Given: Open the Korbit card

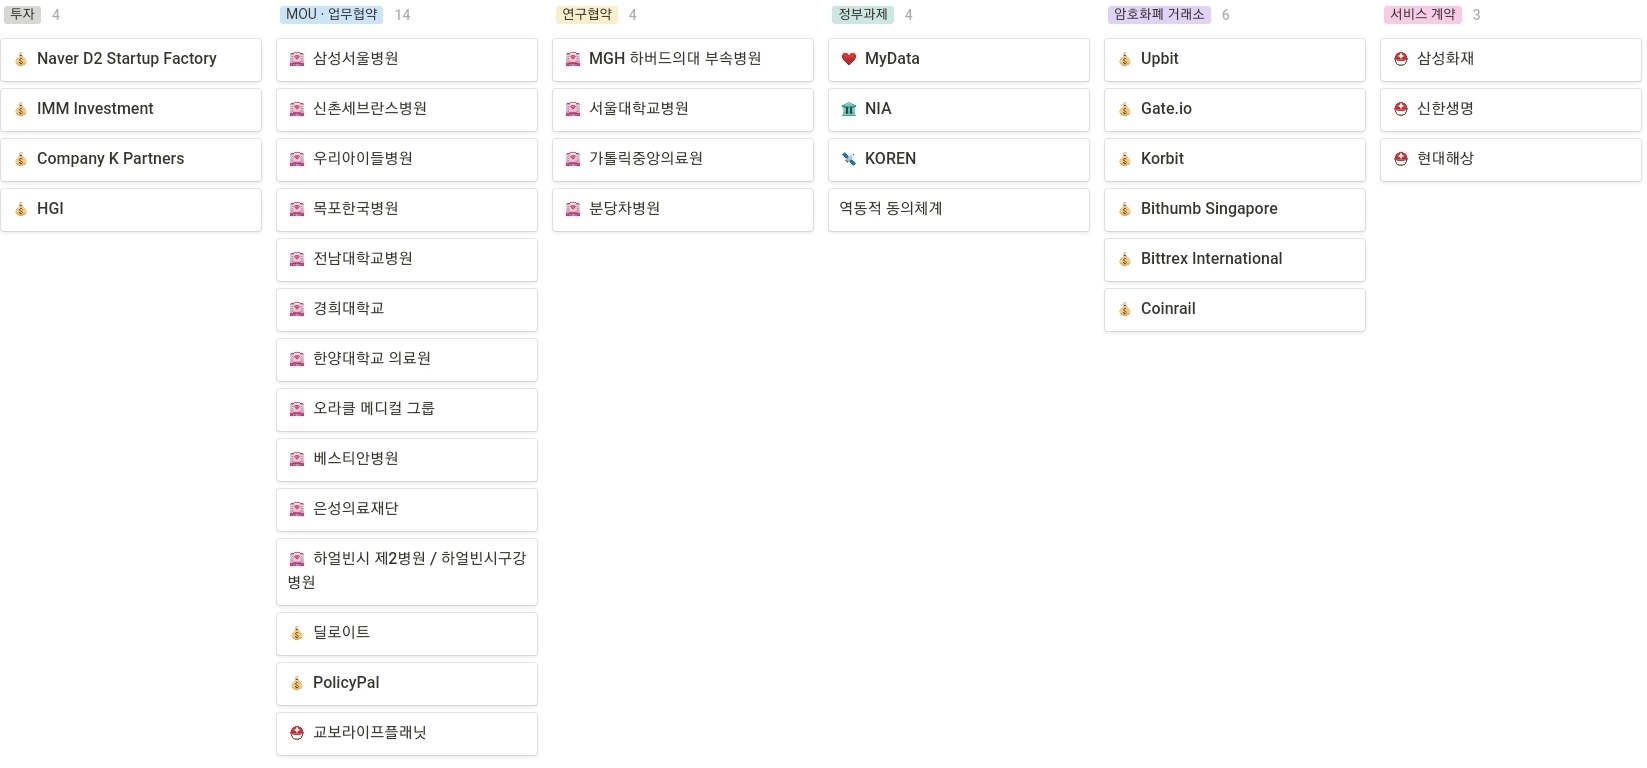Looking at the screenshot, I should [1235, 160].
